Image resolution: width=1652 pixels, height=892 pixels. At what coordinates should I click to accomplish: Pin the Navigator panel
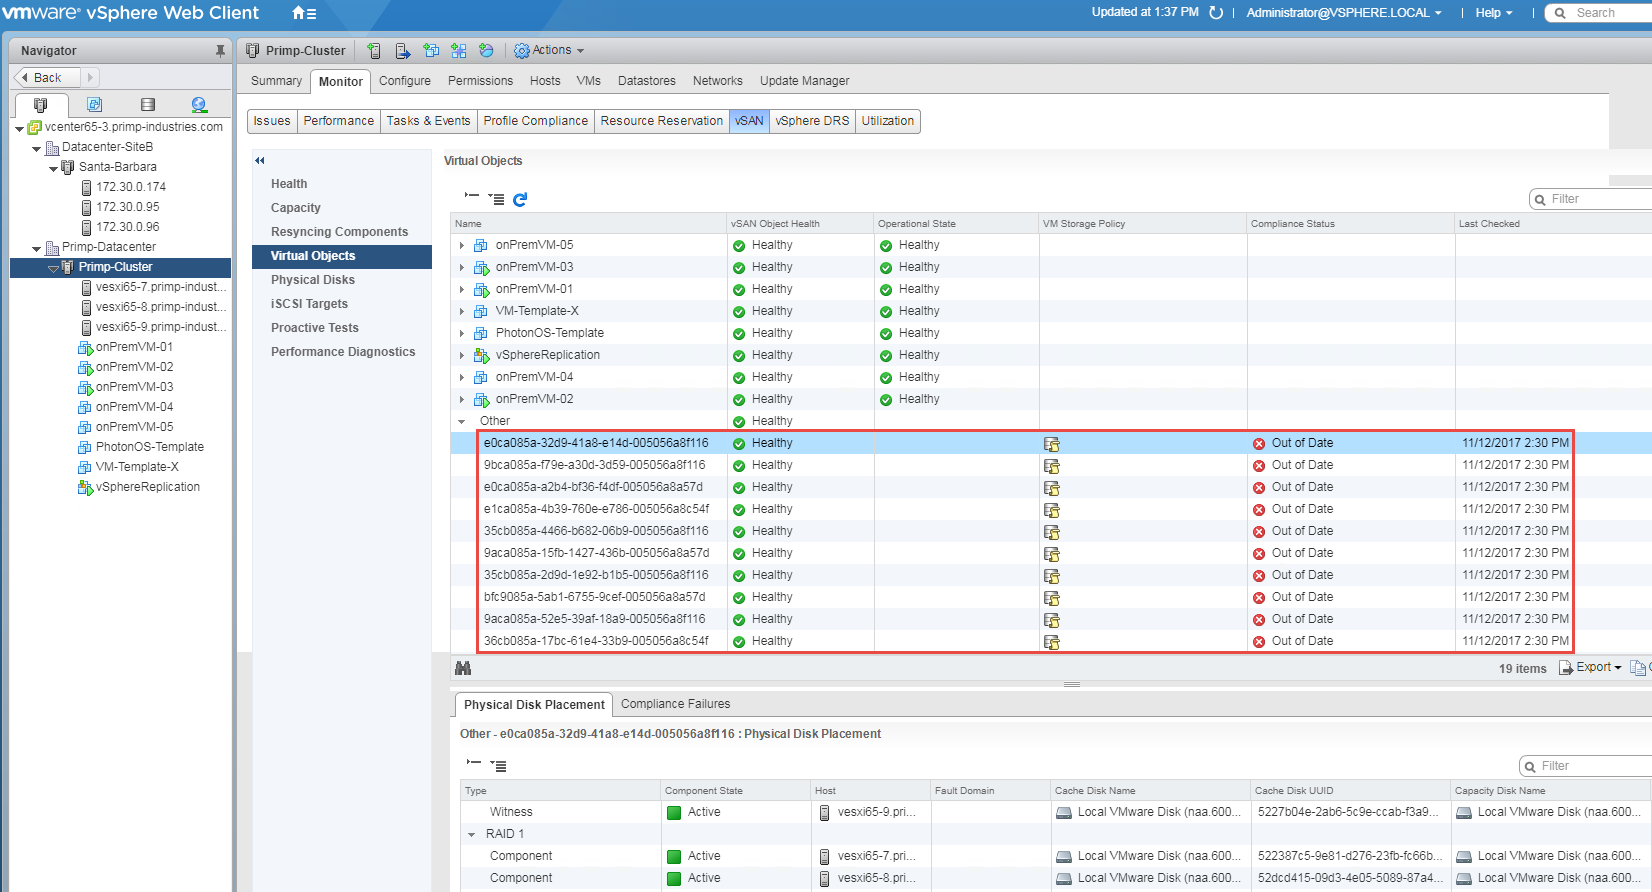(220, 51)
